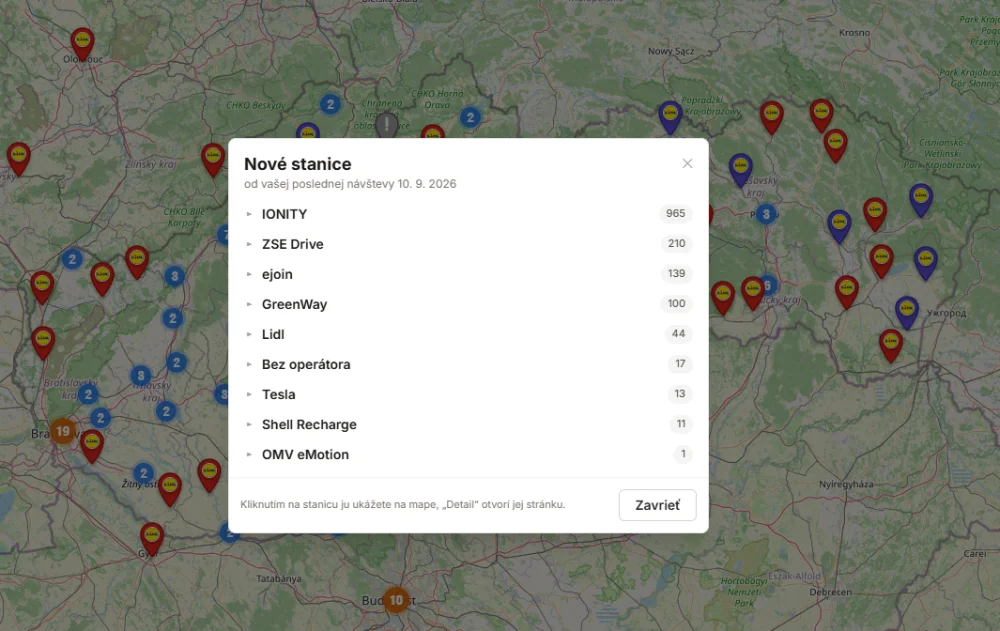Click the 13 count badge for Tesla
Viewport: 1000px width, 631px height.
click(x=680, y=394)
